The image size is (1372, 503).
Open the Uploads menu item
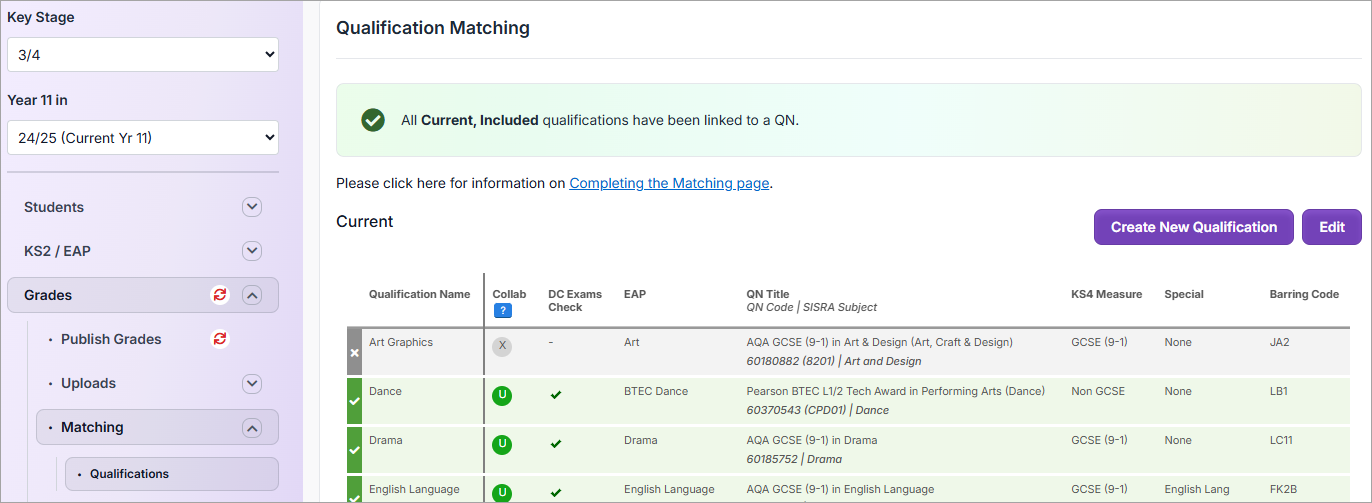(x=88, y=383)
